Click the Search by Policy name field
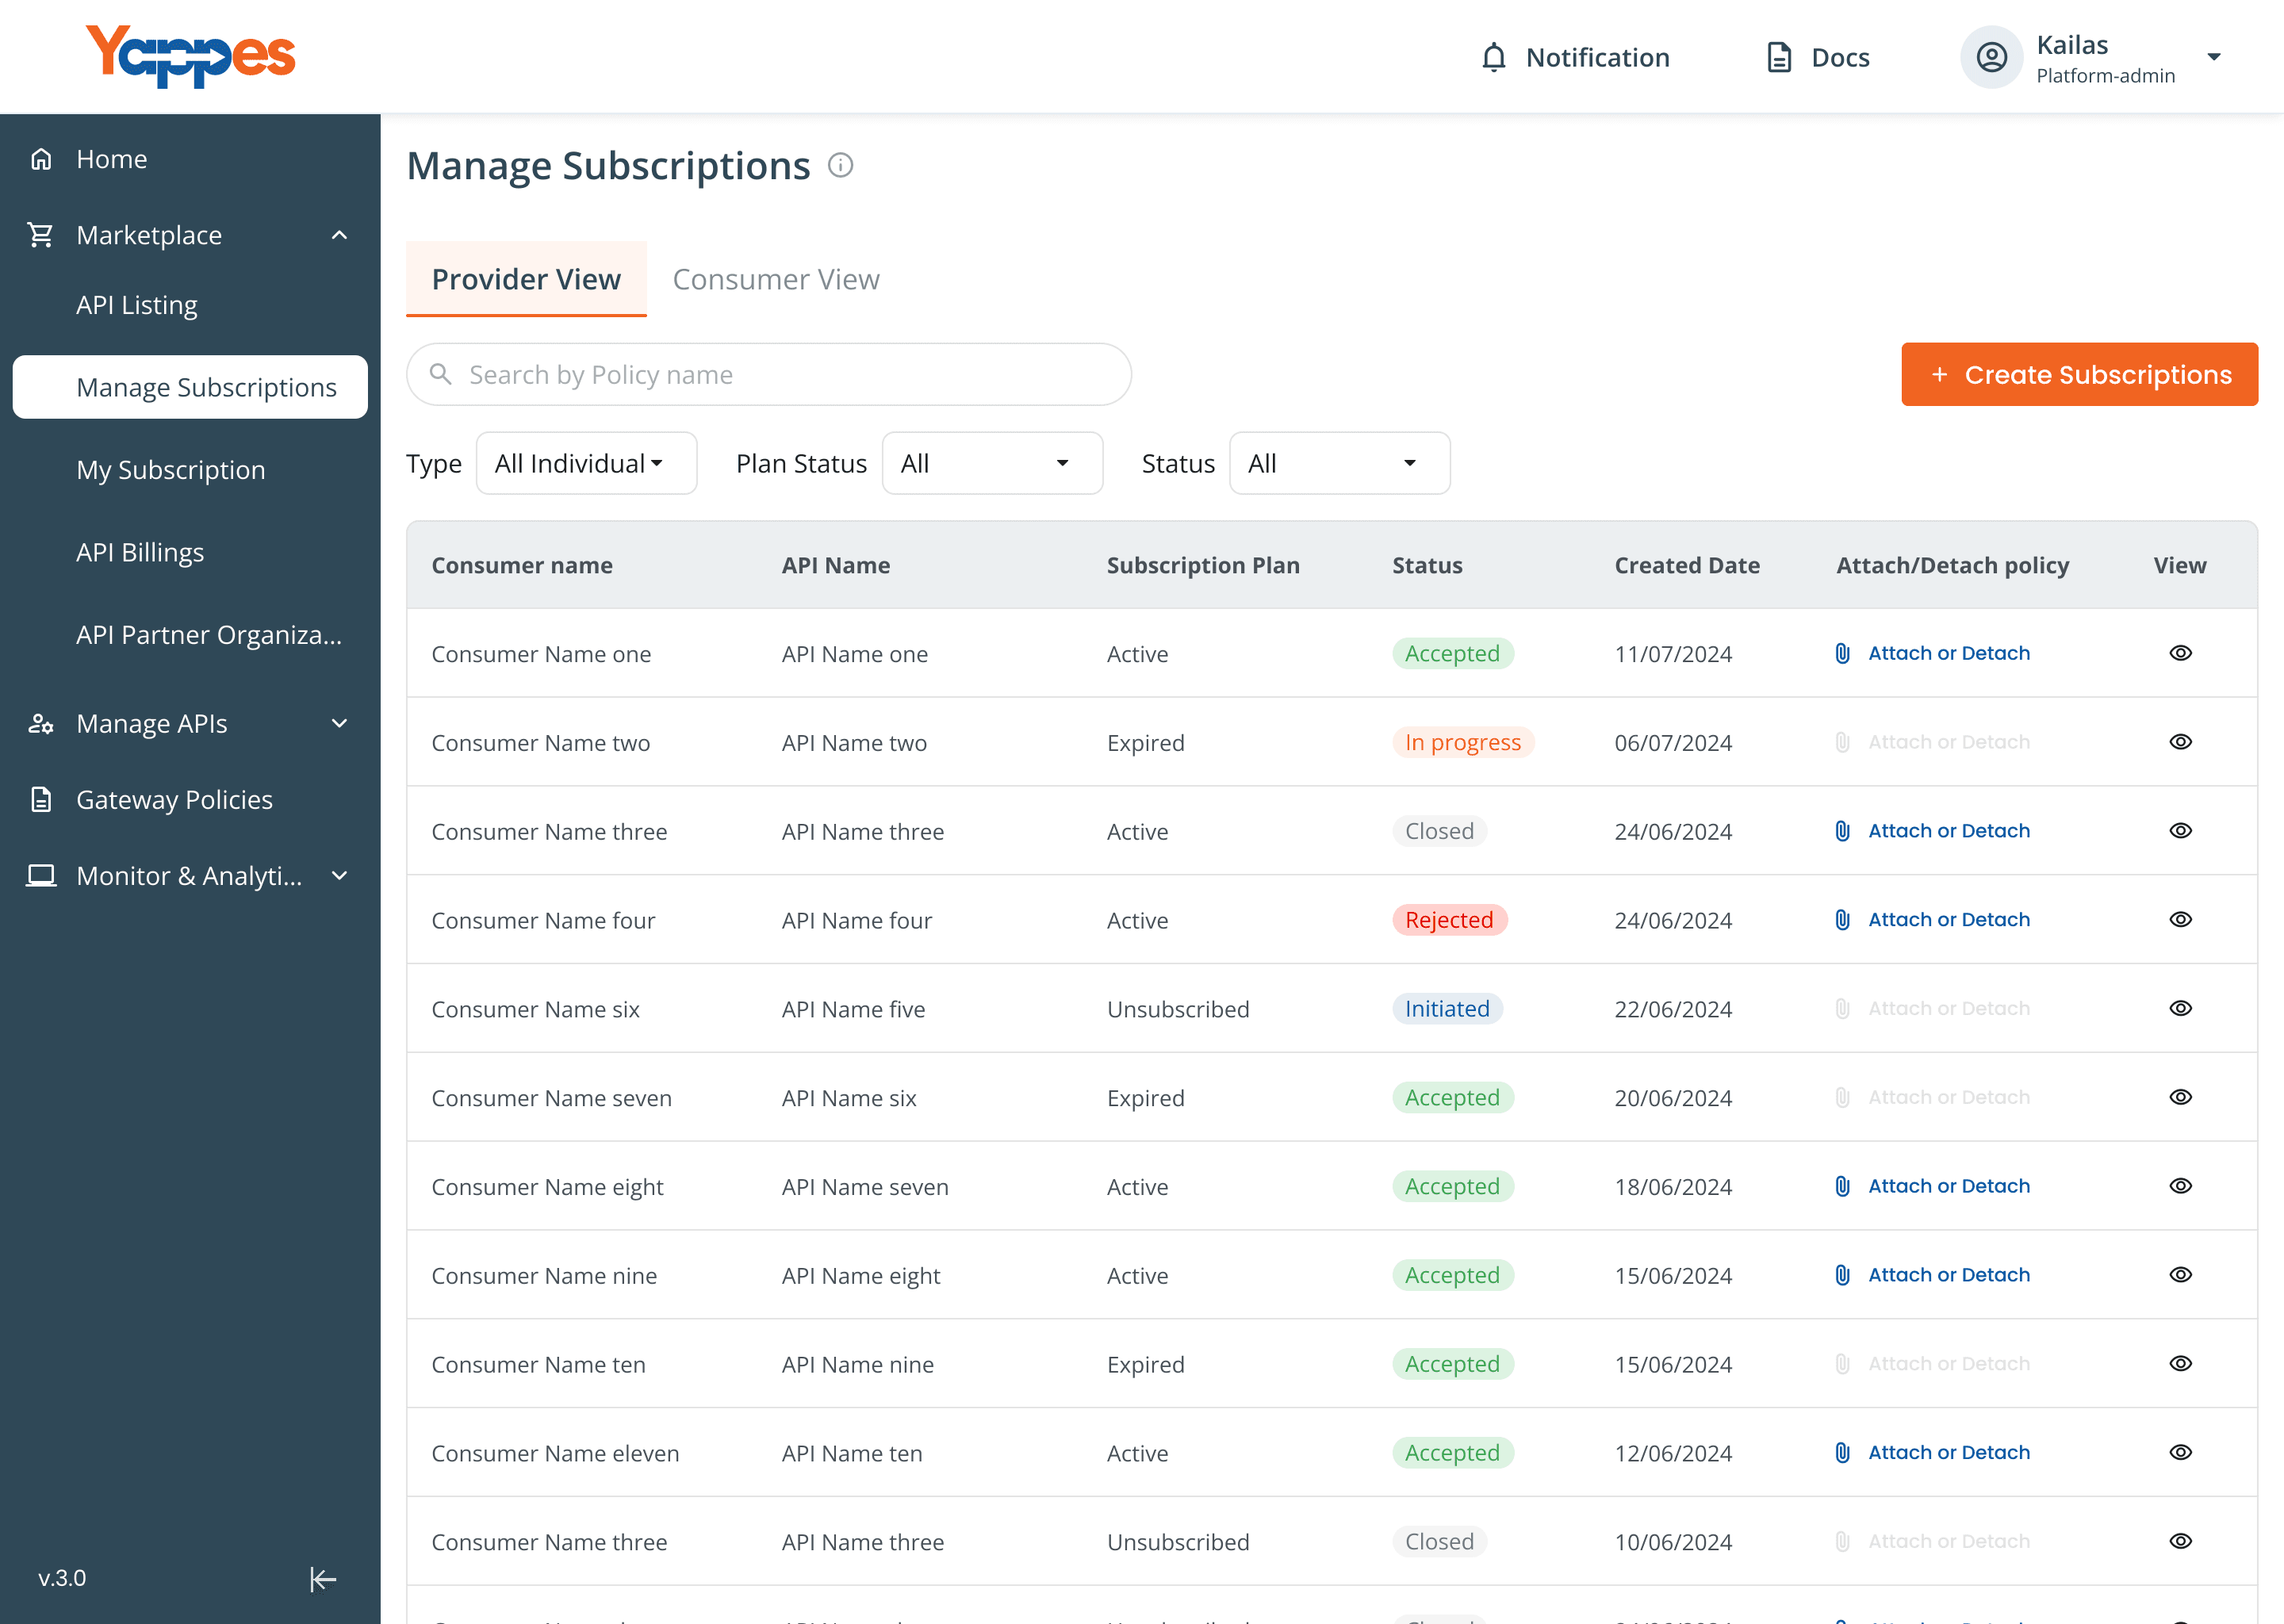 tap(768, 374)
